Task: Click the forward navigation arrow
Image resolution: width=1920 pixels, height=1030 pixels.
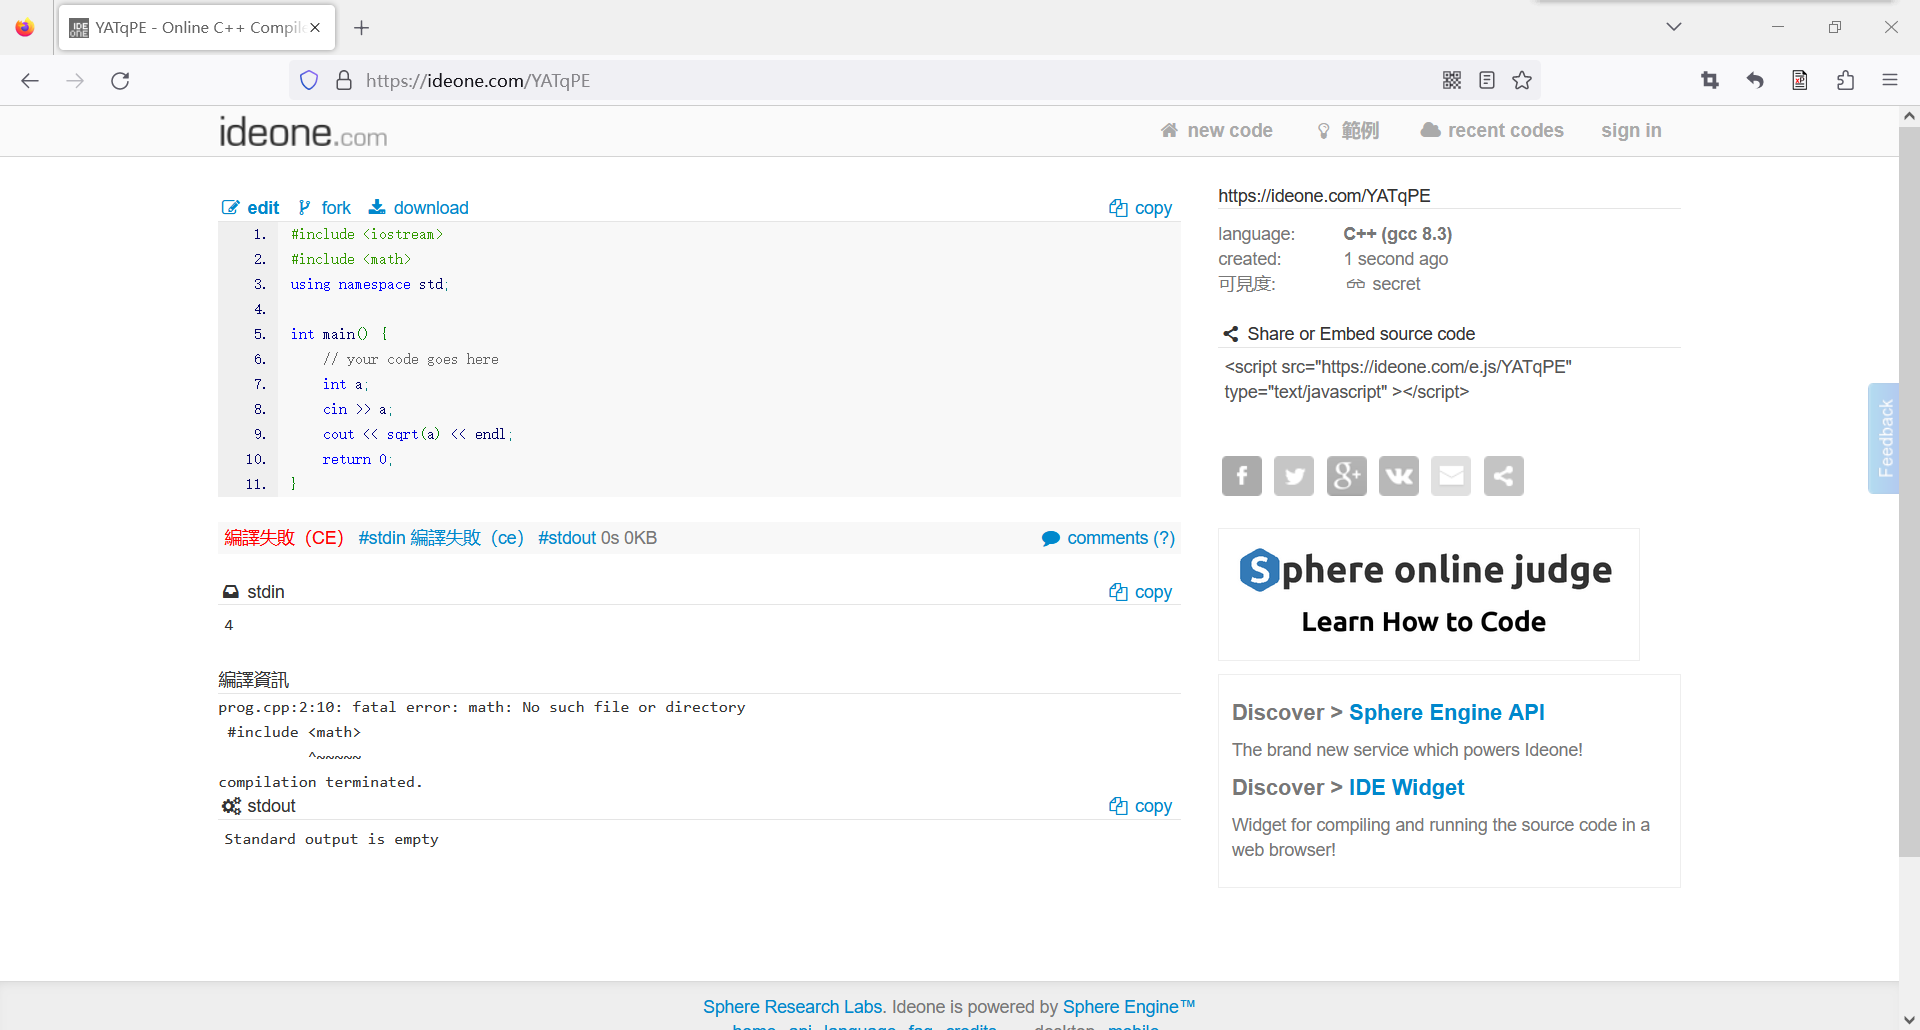Action: pos(75,81)
